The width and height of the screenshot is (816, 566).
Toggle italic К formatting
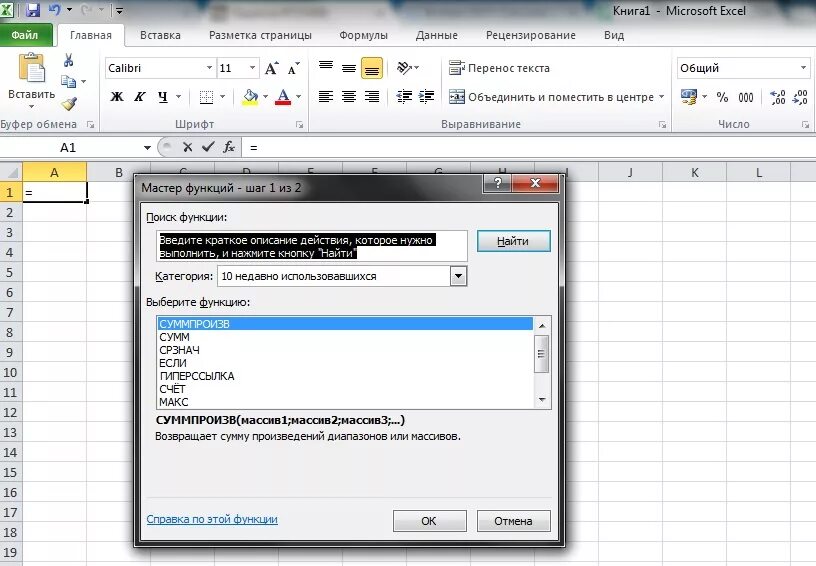click(139, 97)
